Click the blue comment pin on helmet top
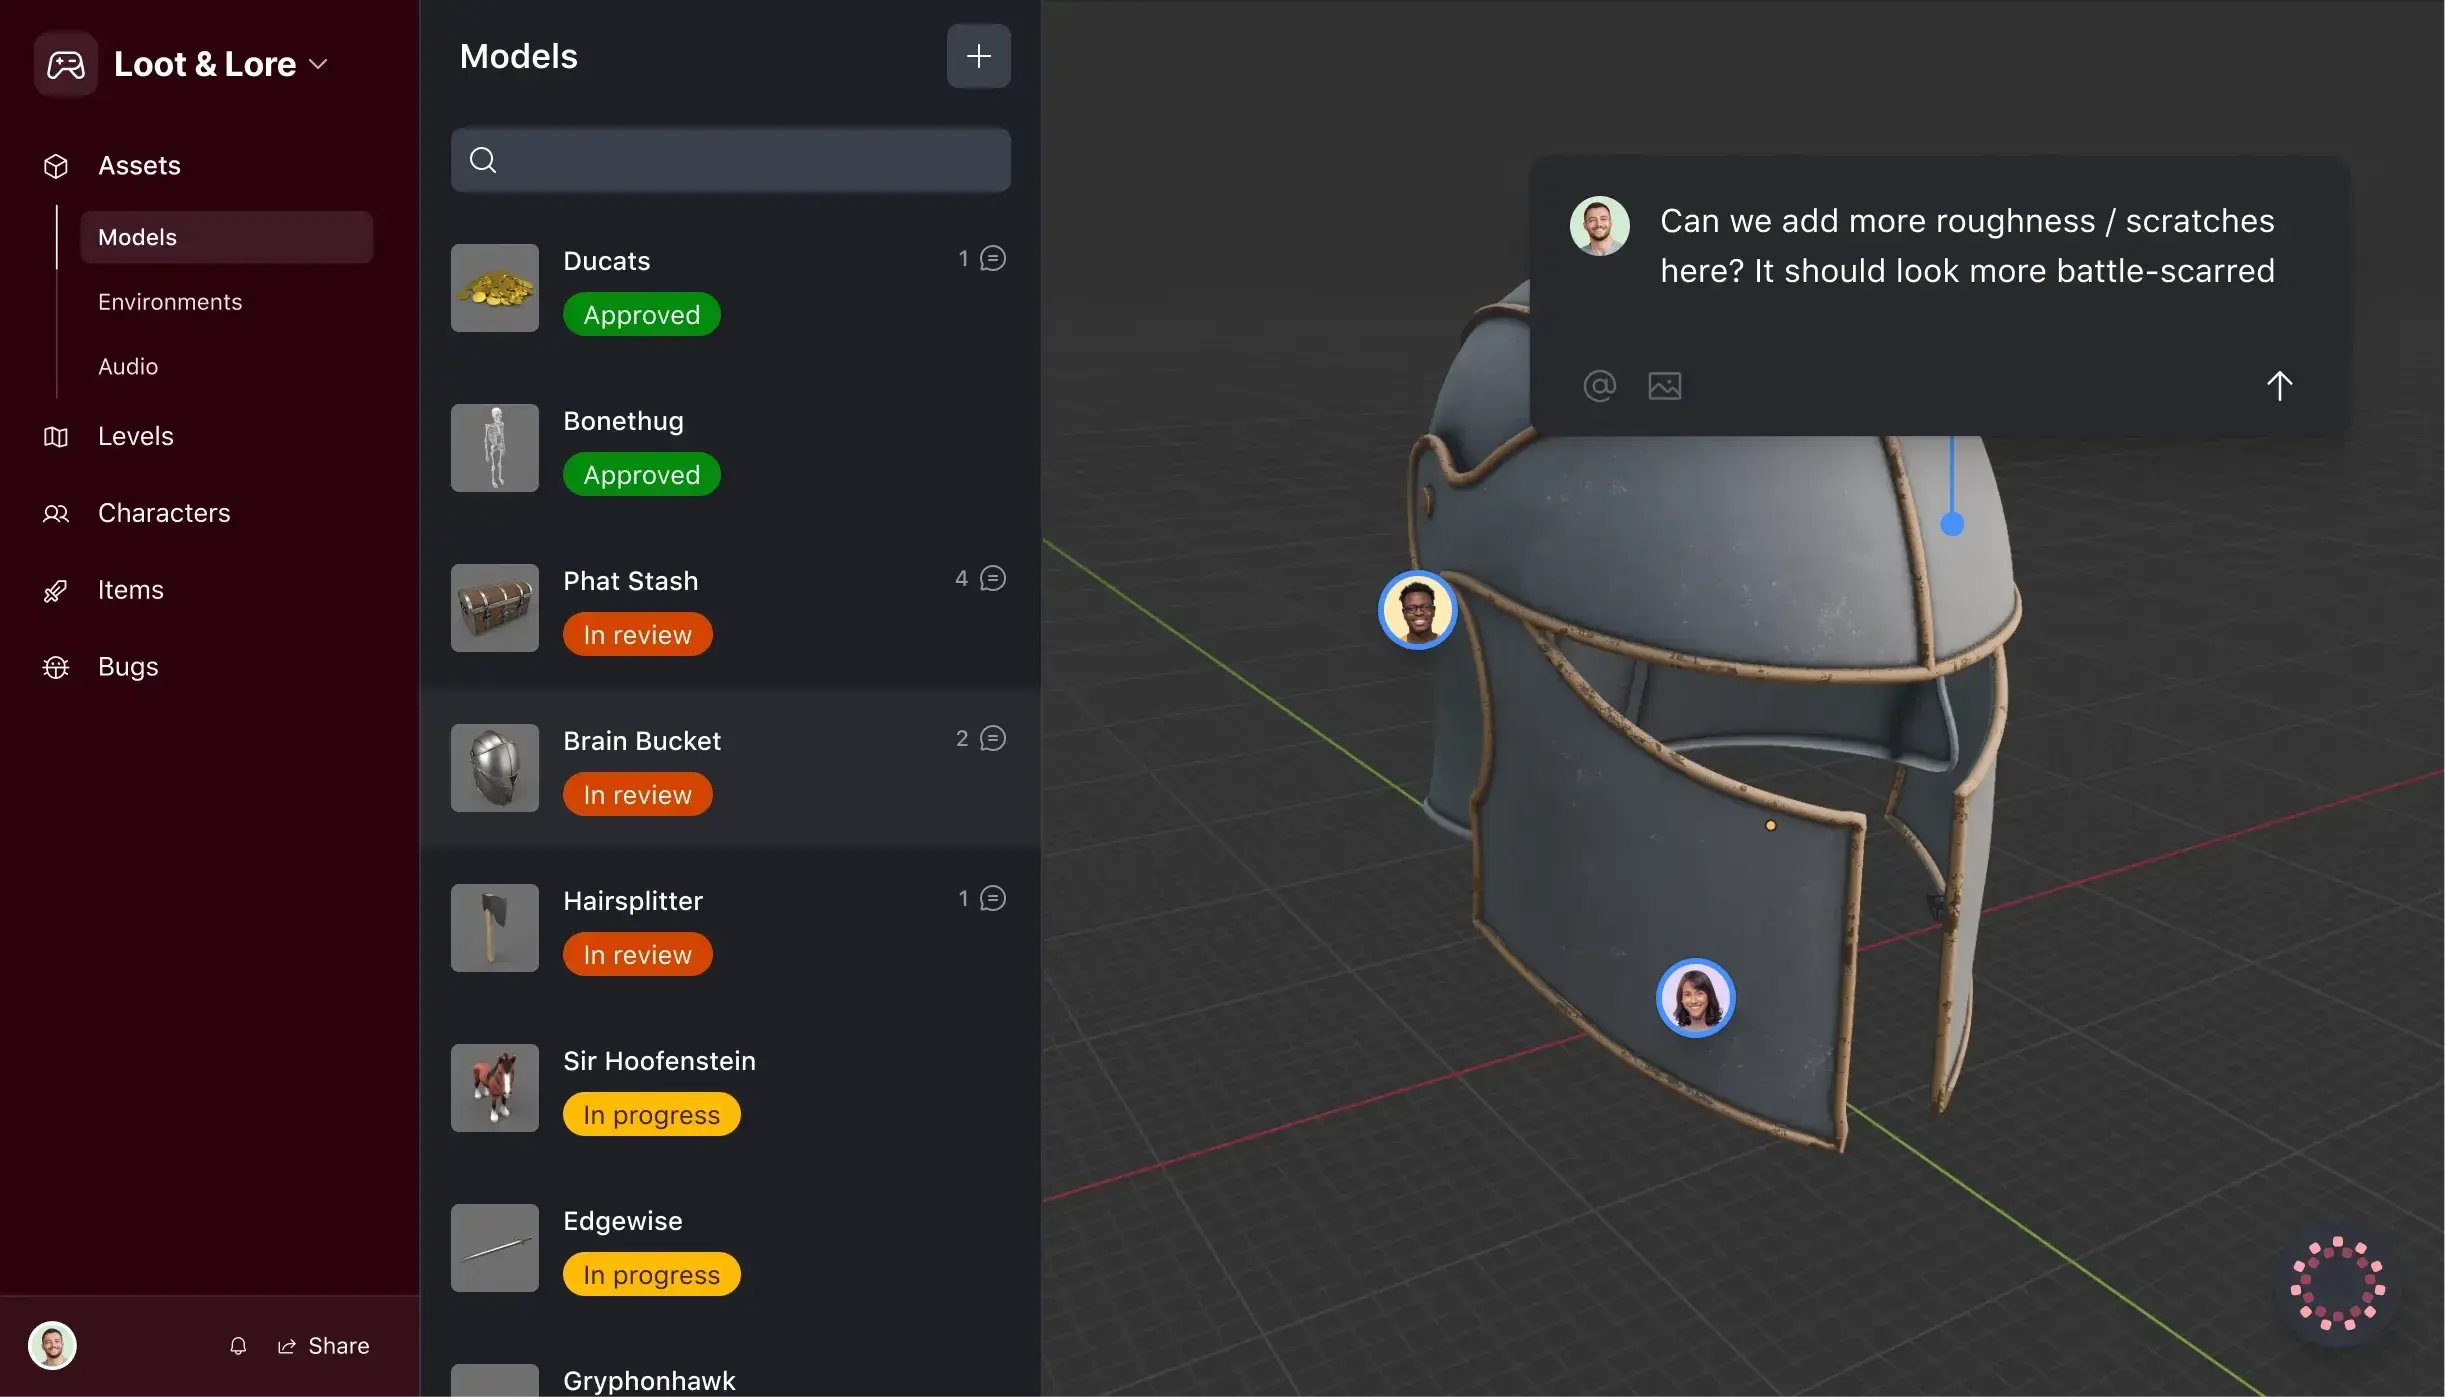 [x=1951, y=524]
